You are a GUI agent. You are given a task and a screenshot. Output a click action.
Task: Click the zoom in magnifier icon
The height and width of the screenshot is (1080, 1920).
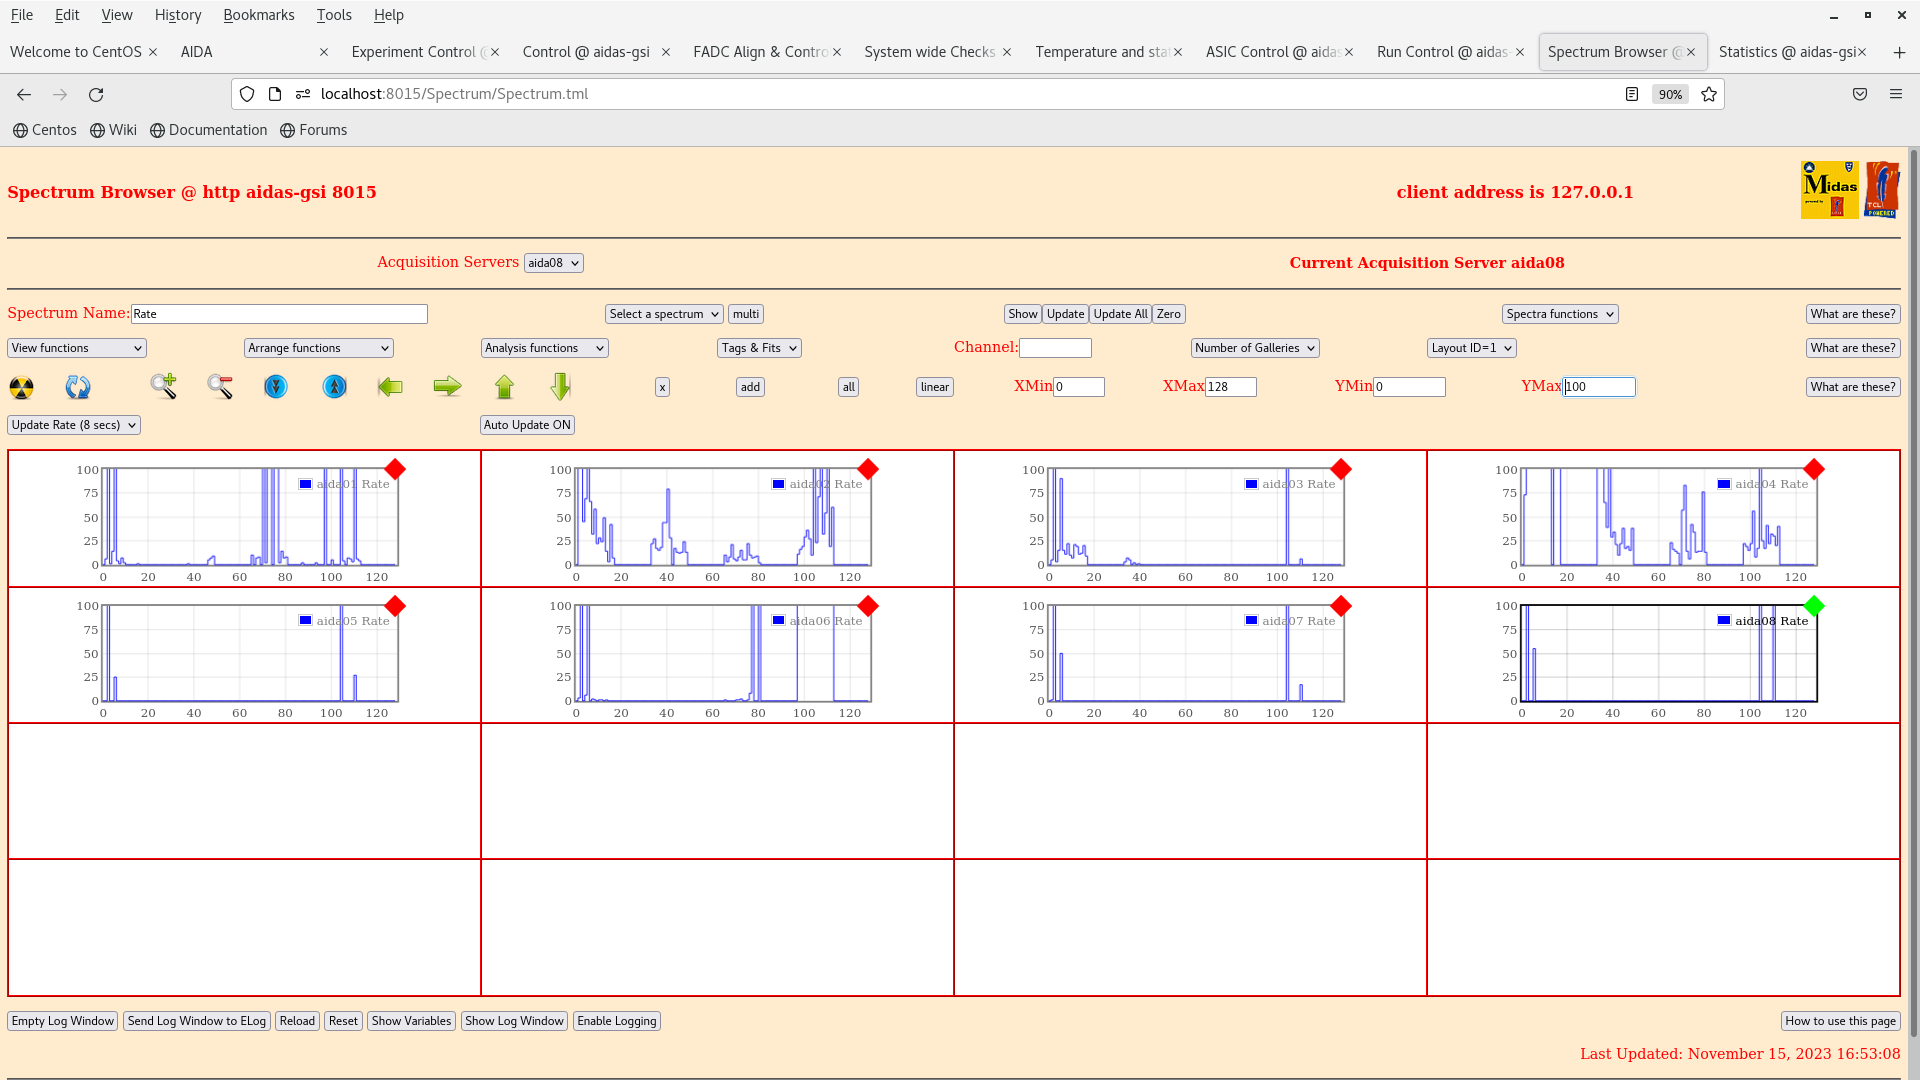tap(164, 386)
